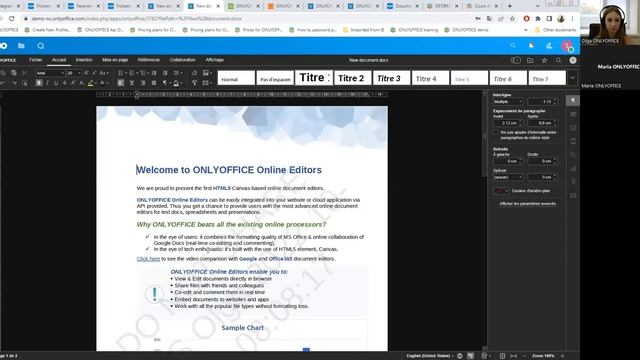
Task: Open line spacing type dropdown Multiple
Action: pyautogui.click(x=508, y=101)
